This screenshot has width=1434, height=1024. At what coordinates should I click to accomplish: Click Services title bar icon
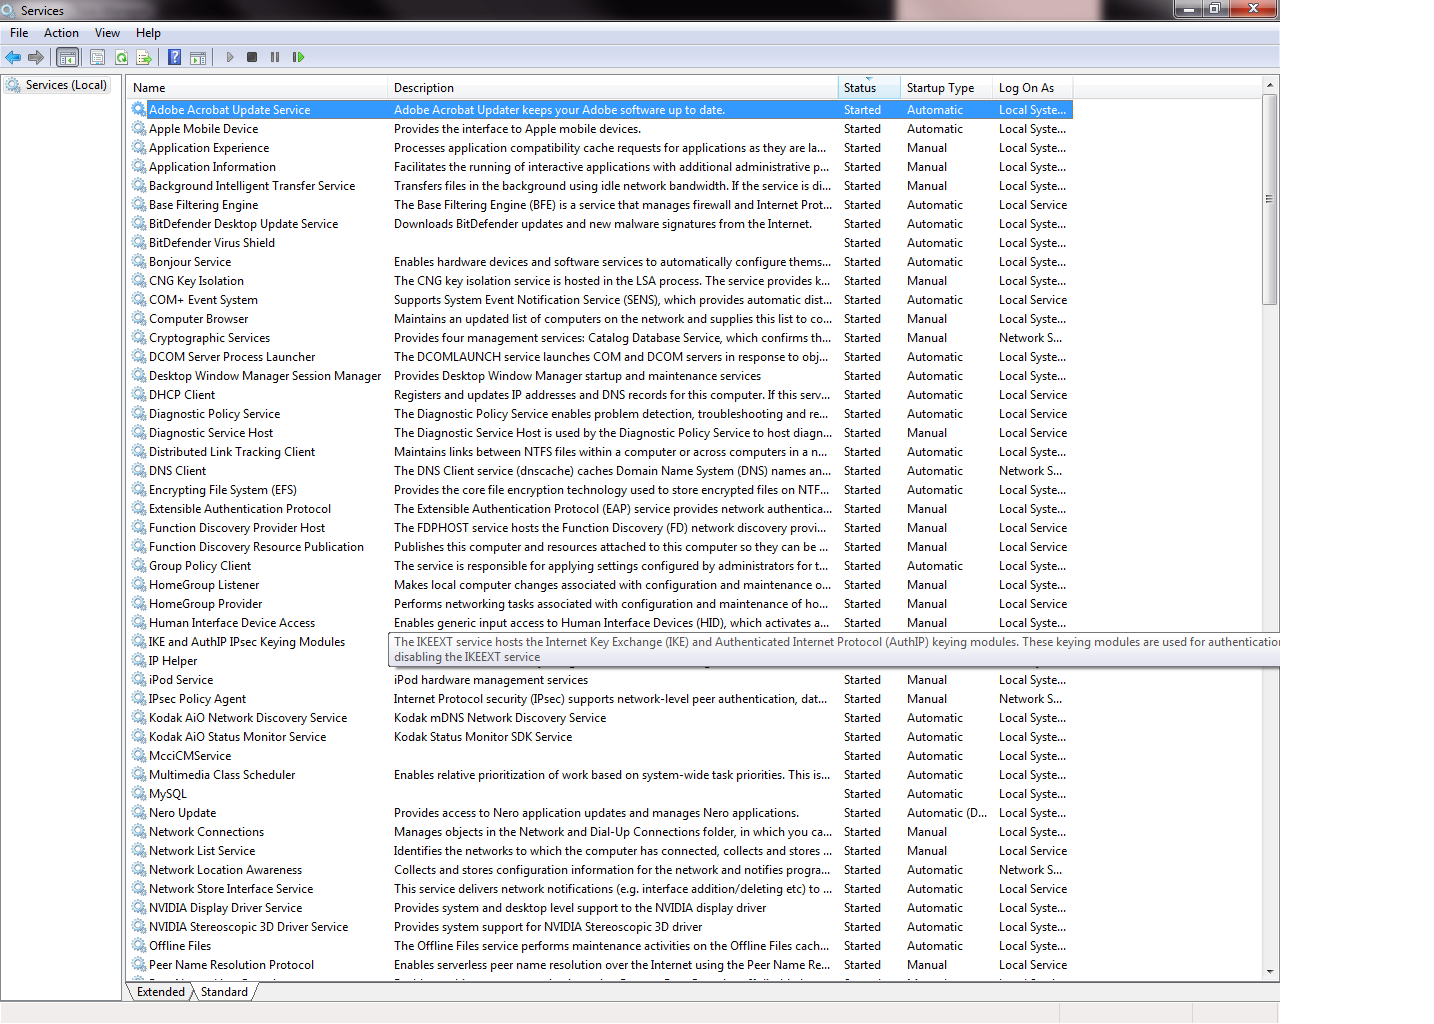pyautogui.click(x=9, y=10)
